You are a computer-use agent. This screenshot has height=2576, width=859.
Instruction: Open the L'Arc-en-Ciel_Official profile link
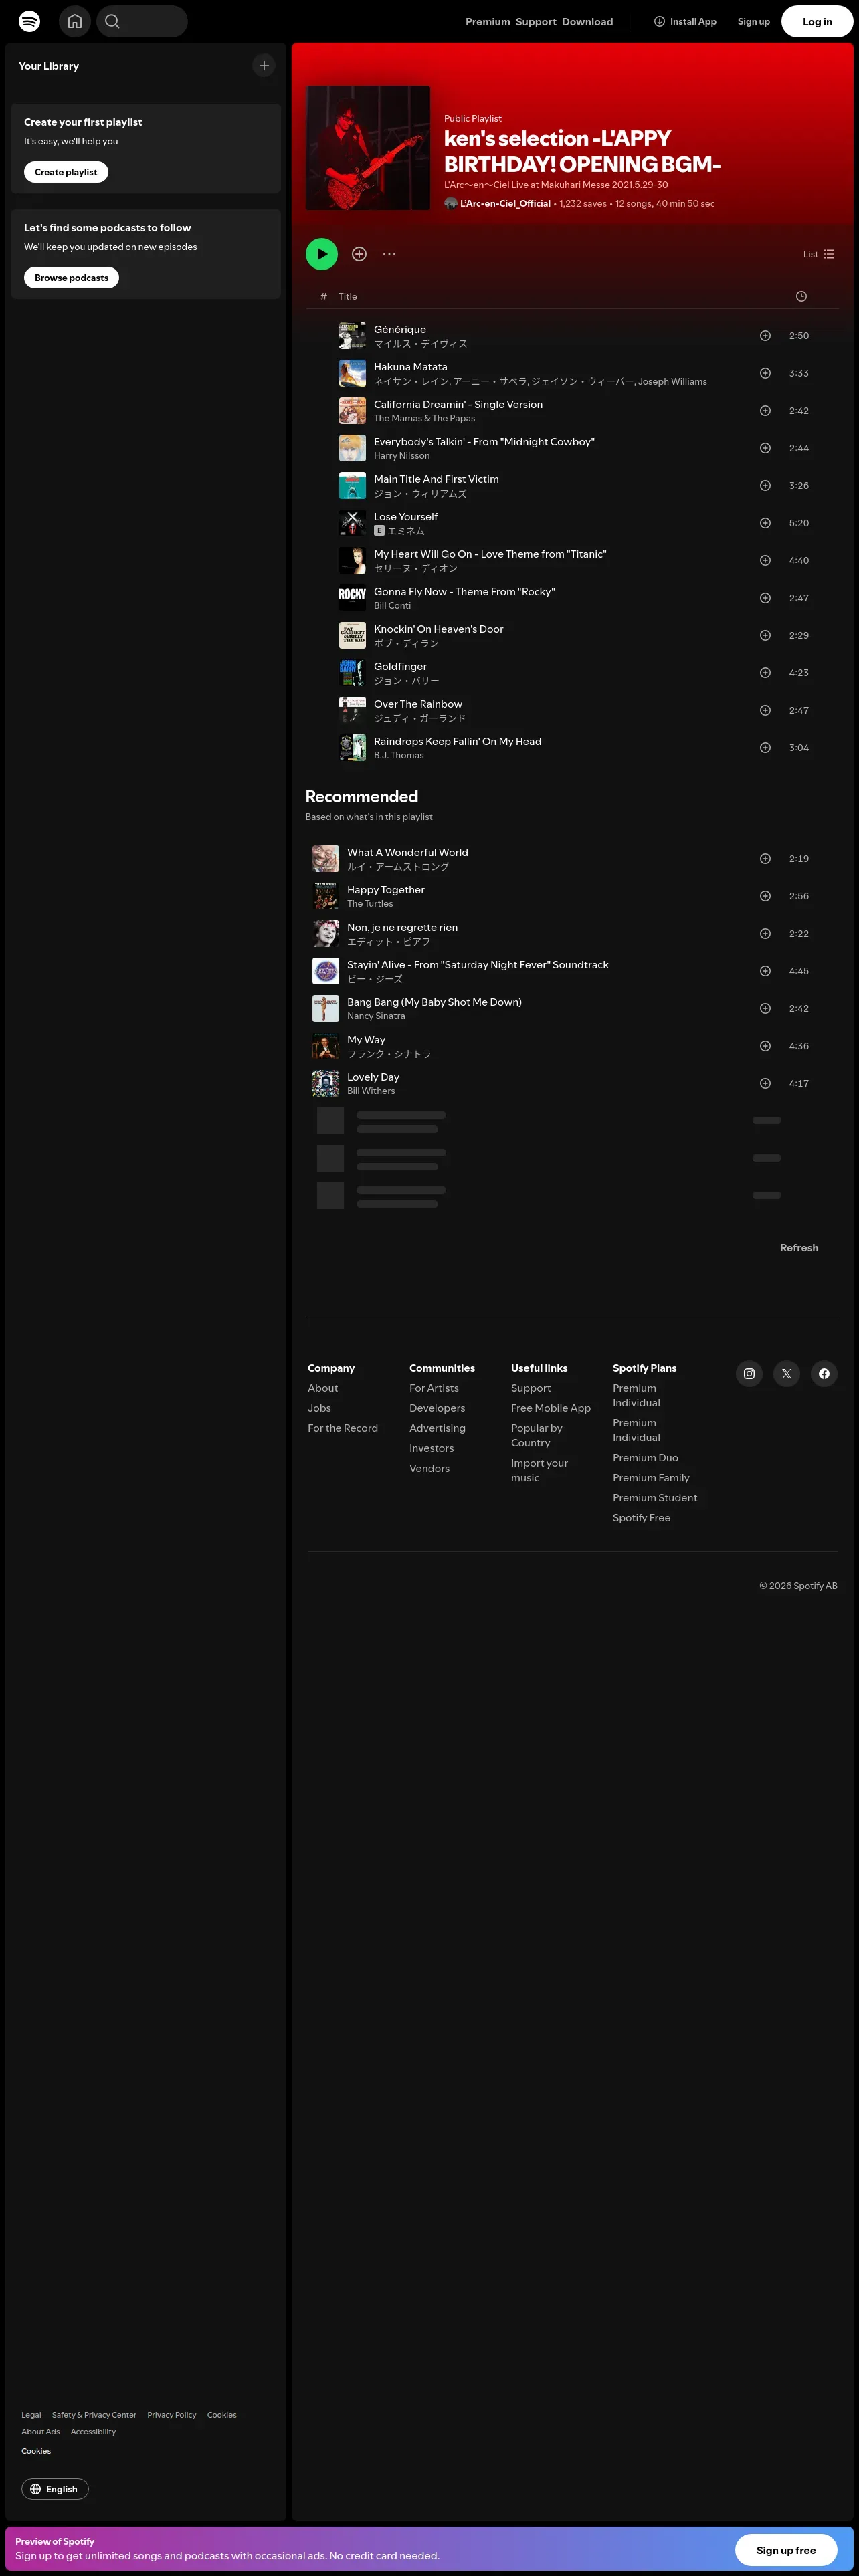[505, 204]
